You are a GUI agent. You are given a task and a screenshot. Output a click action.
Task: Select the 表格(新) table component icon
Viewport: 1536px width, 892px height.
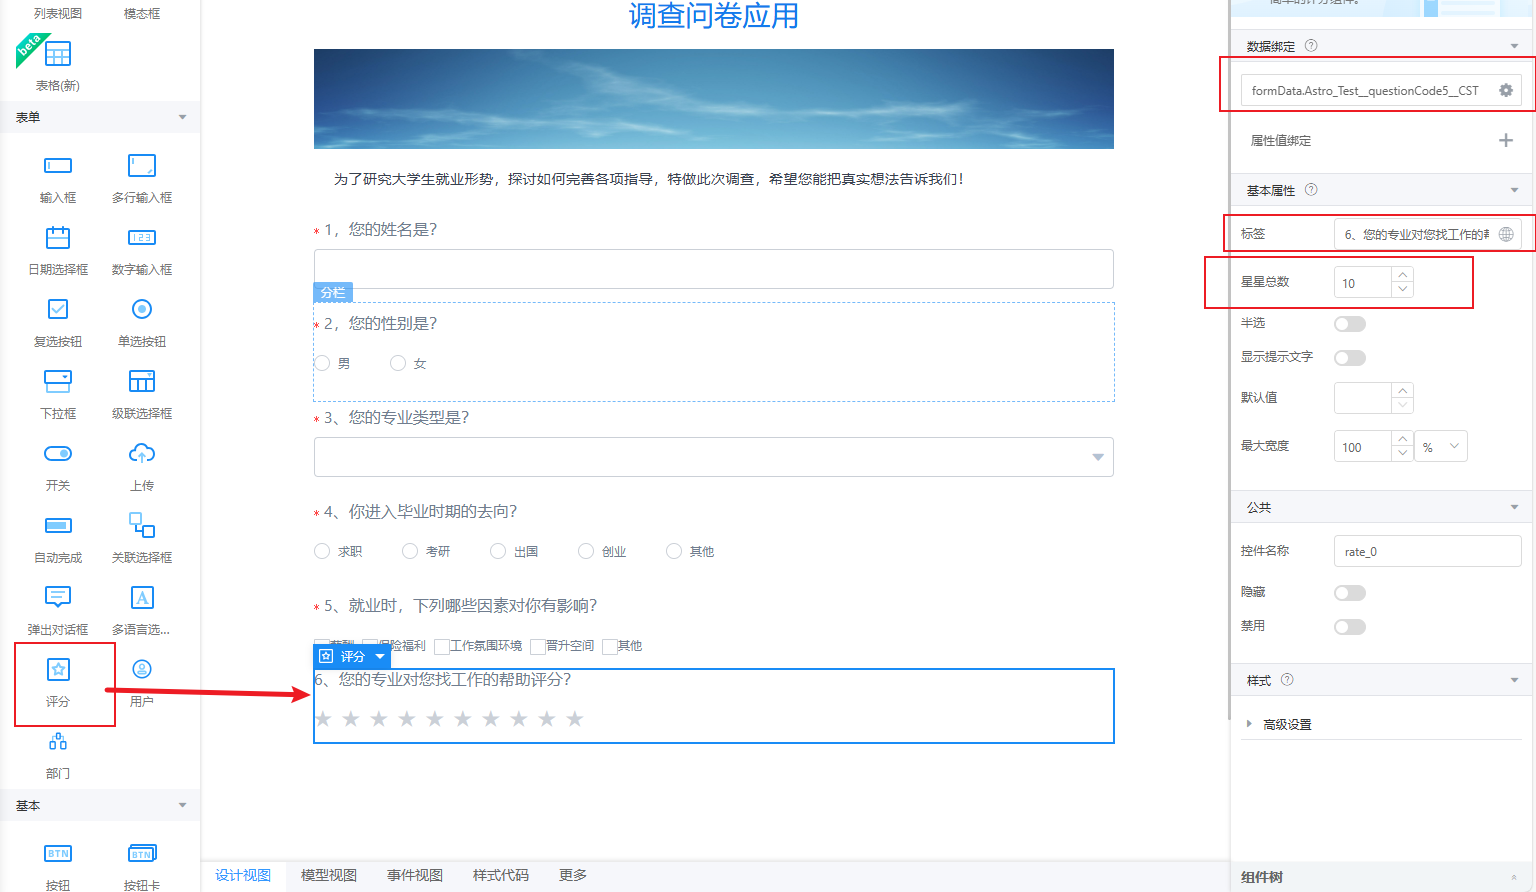(x=58, y=54)
